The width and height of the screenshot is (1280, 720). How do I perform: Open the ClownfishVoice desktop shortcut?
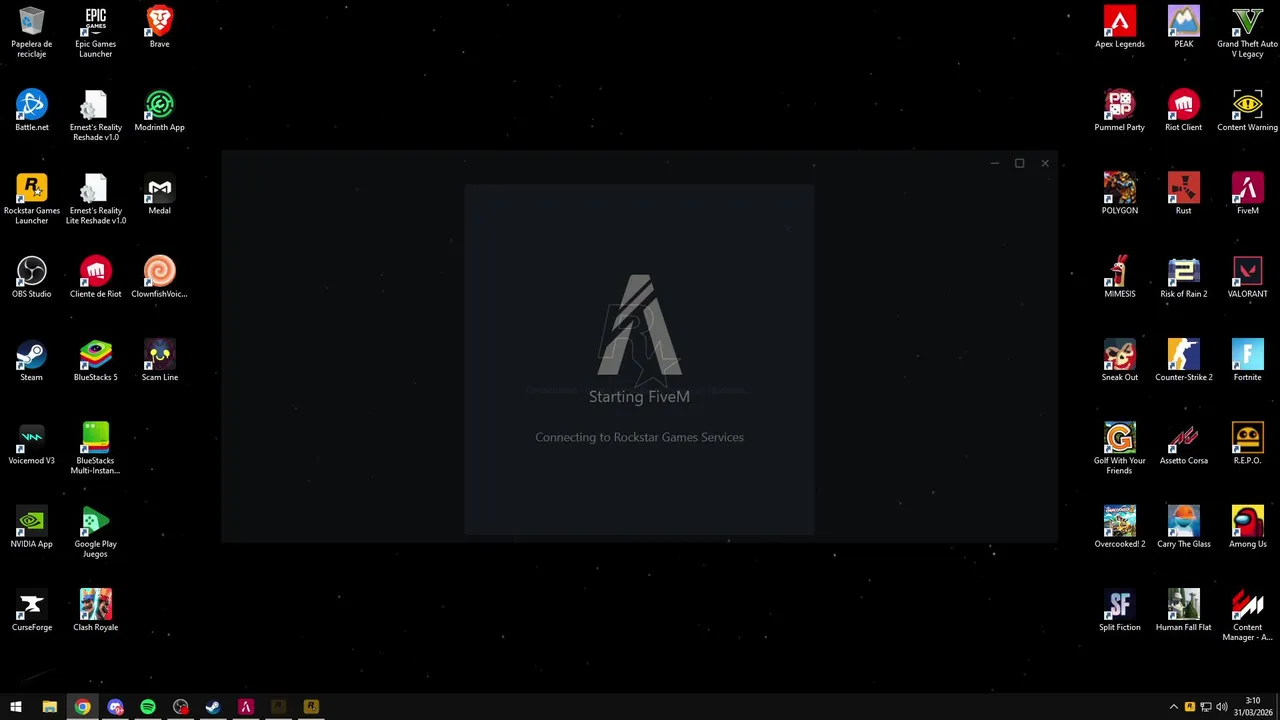pos(160,277)
